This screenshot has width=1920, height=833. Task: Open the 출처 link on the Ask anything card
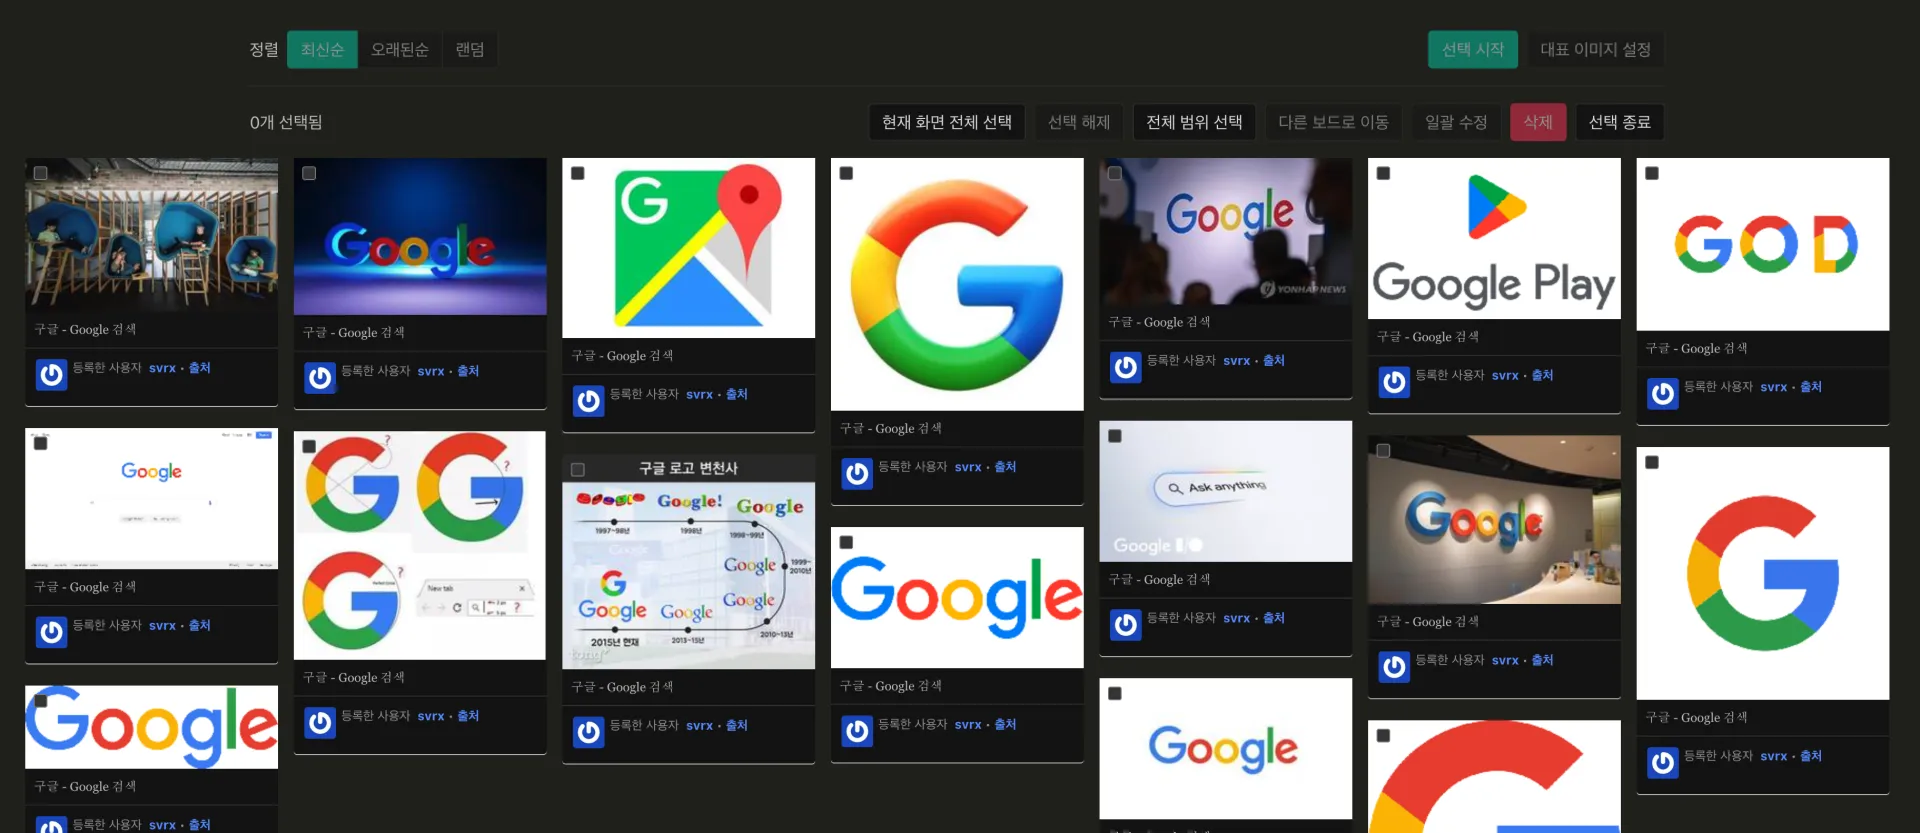click(1274, 618)
